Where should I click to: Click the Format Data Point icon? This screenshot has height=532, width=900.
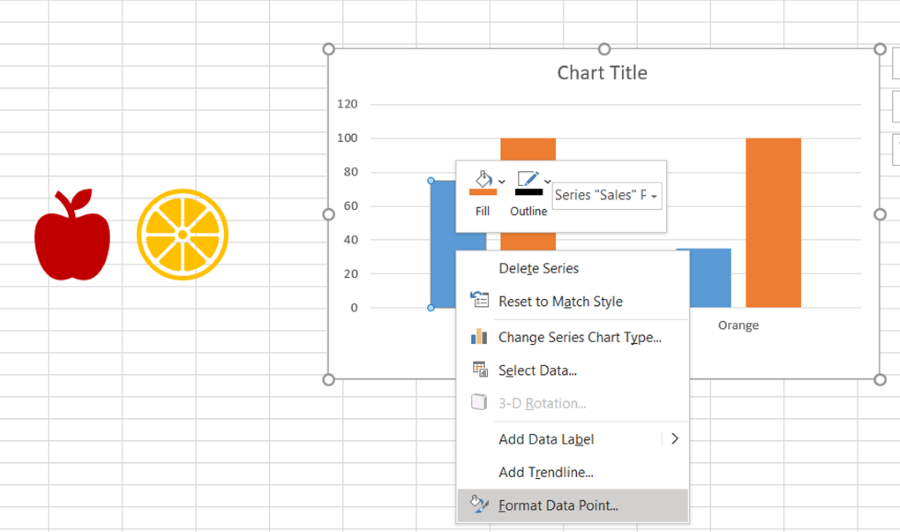pos(479,504)
